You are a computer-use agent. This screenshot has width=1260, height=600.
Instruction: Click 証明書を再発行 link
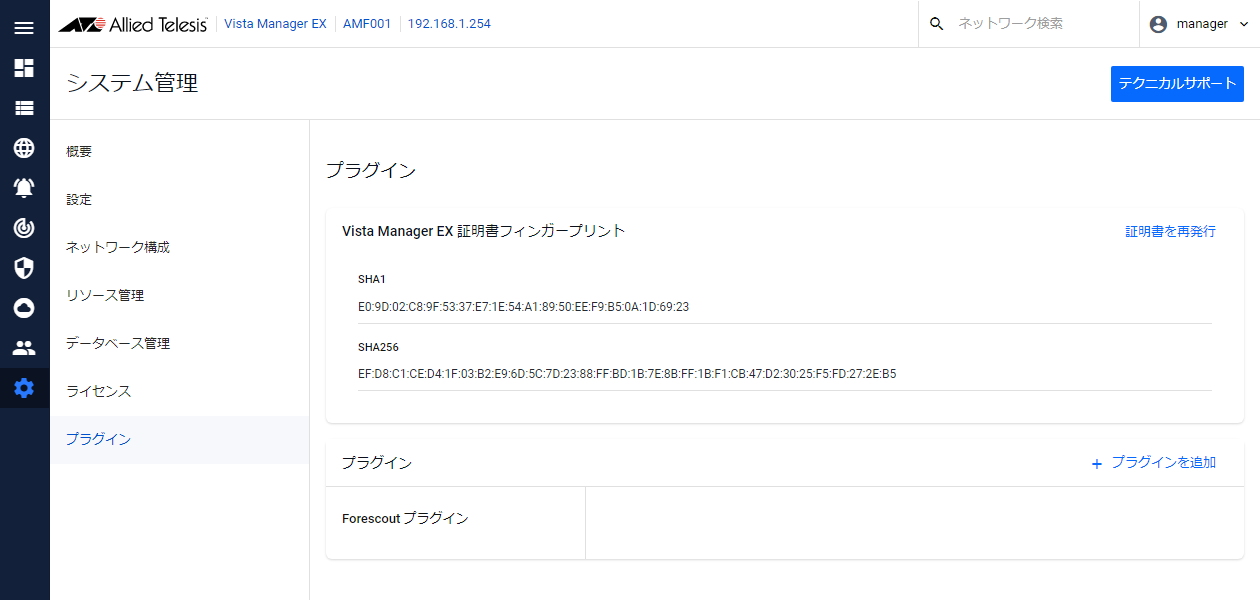coord(1170,231)
